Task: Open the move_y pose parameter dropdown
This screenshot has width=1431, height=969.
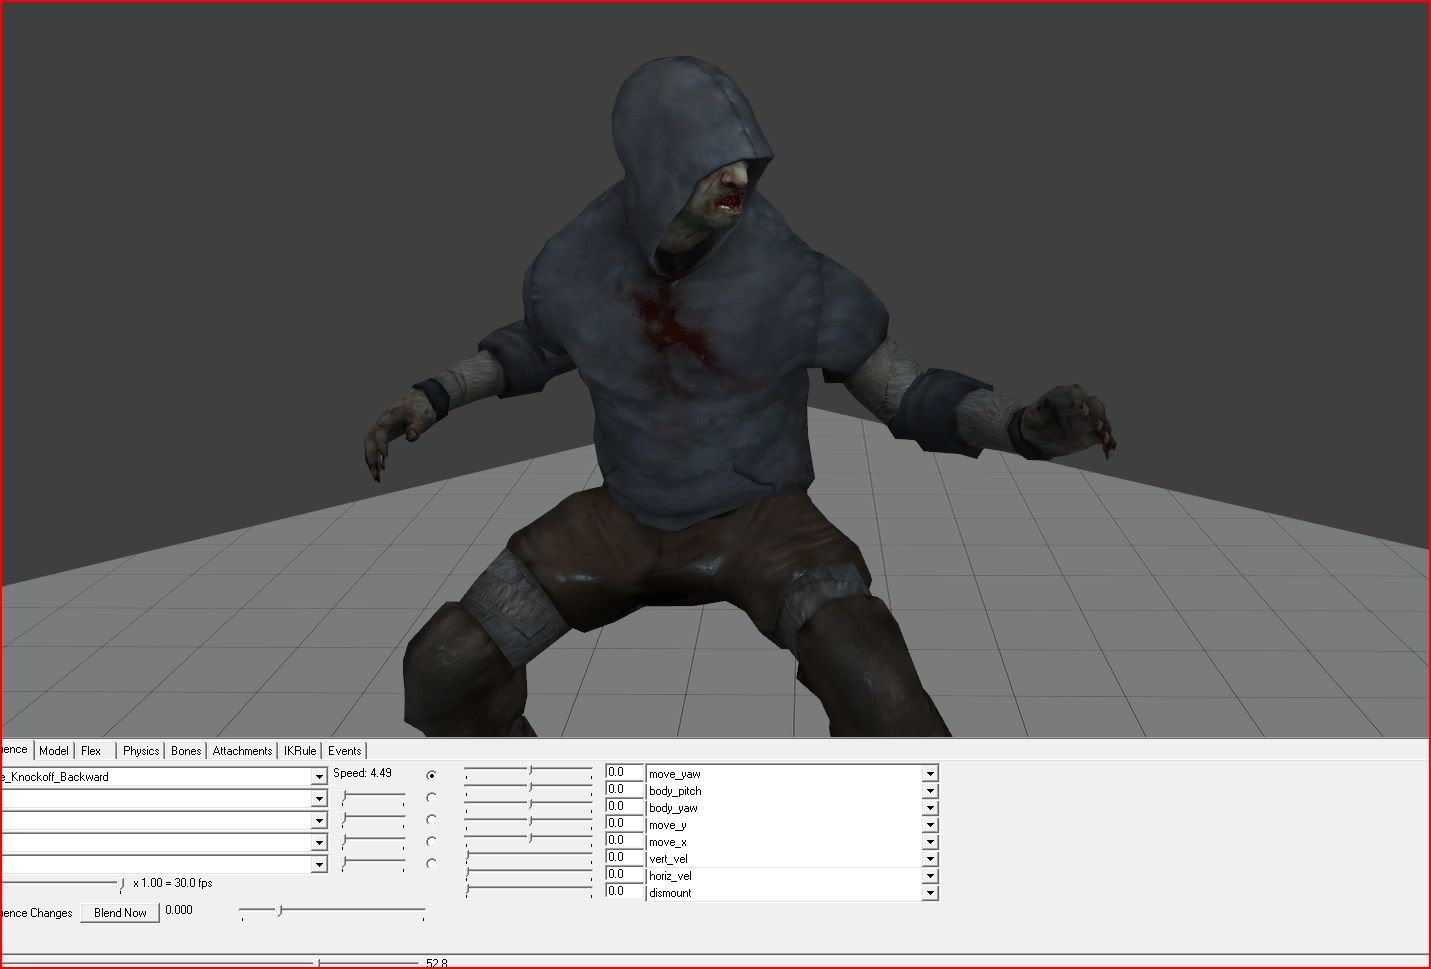Action: pos(930,825)
